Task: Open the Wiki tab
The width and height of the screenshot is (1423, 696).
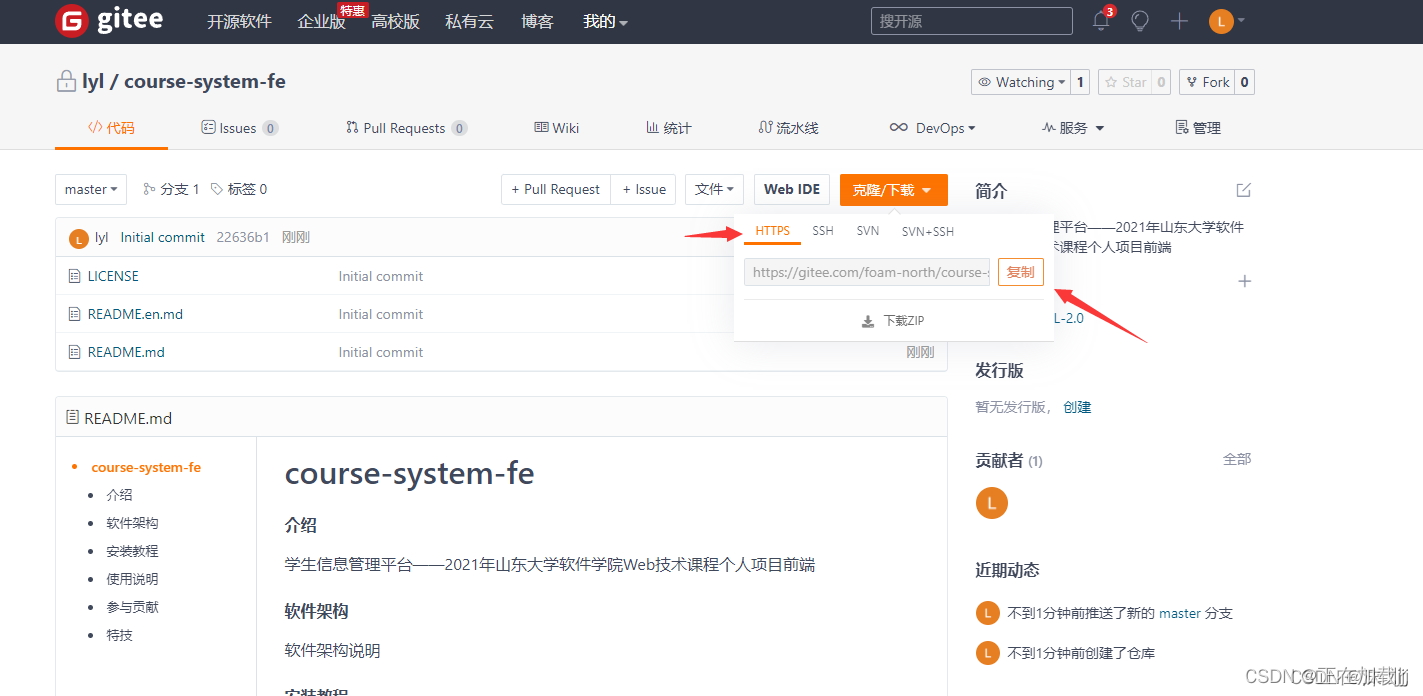Action: click(557, 128)
